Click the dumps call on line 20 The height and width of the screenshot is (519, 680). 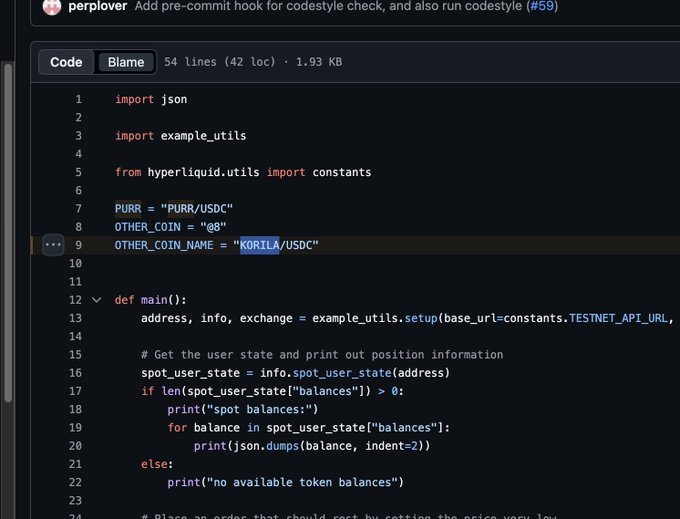click(x=282, y=446)
